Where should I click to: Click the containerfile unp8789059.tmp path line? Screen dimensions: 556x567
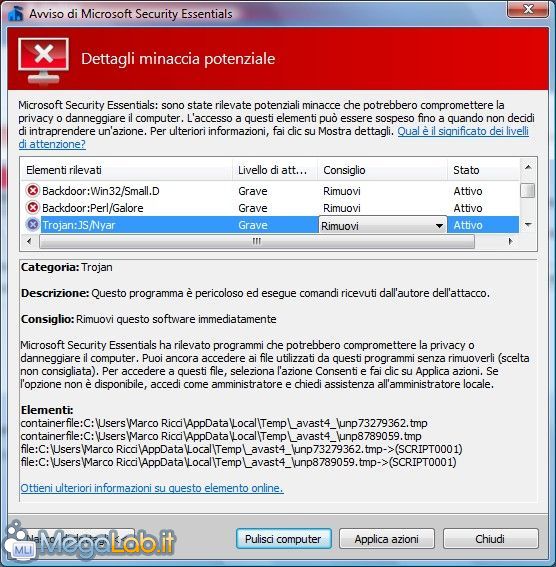pos(221,436)
